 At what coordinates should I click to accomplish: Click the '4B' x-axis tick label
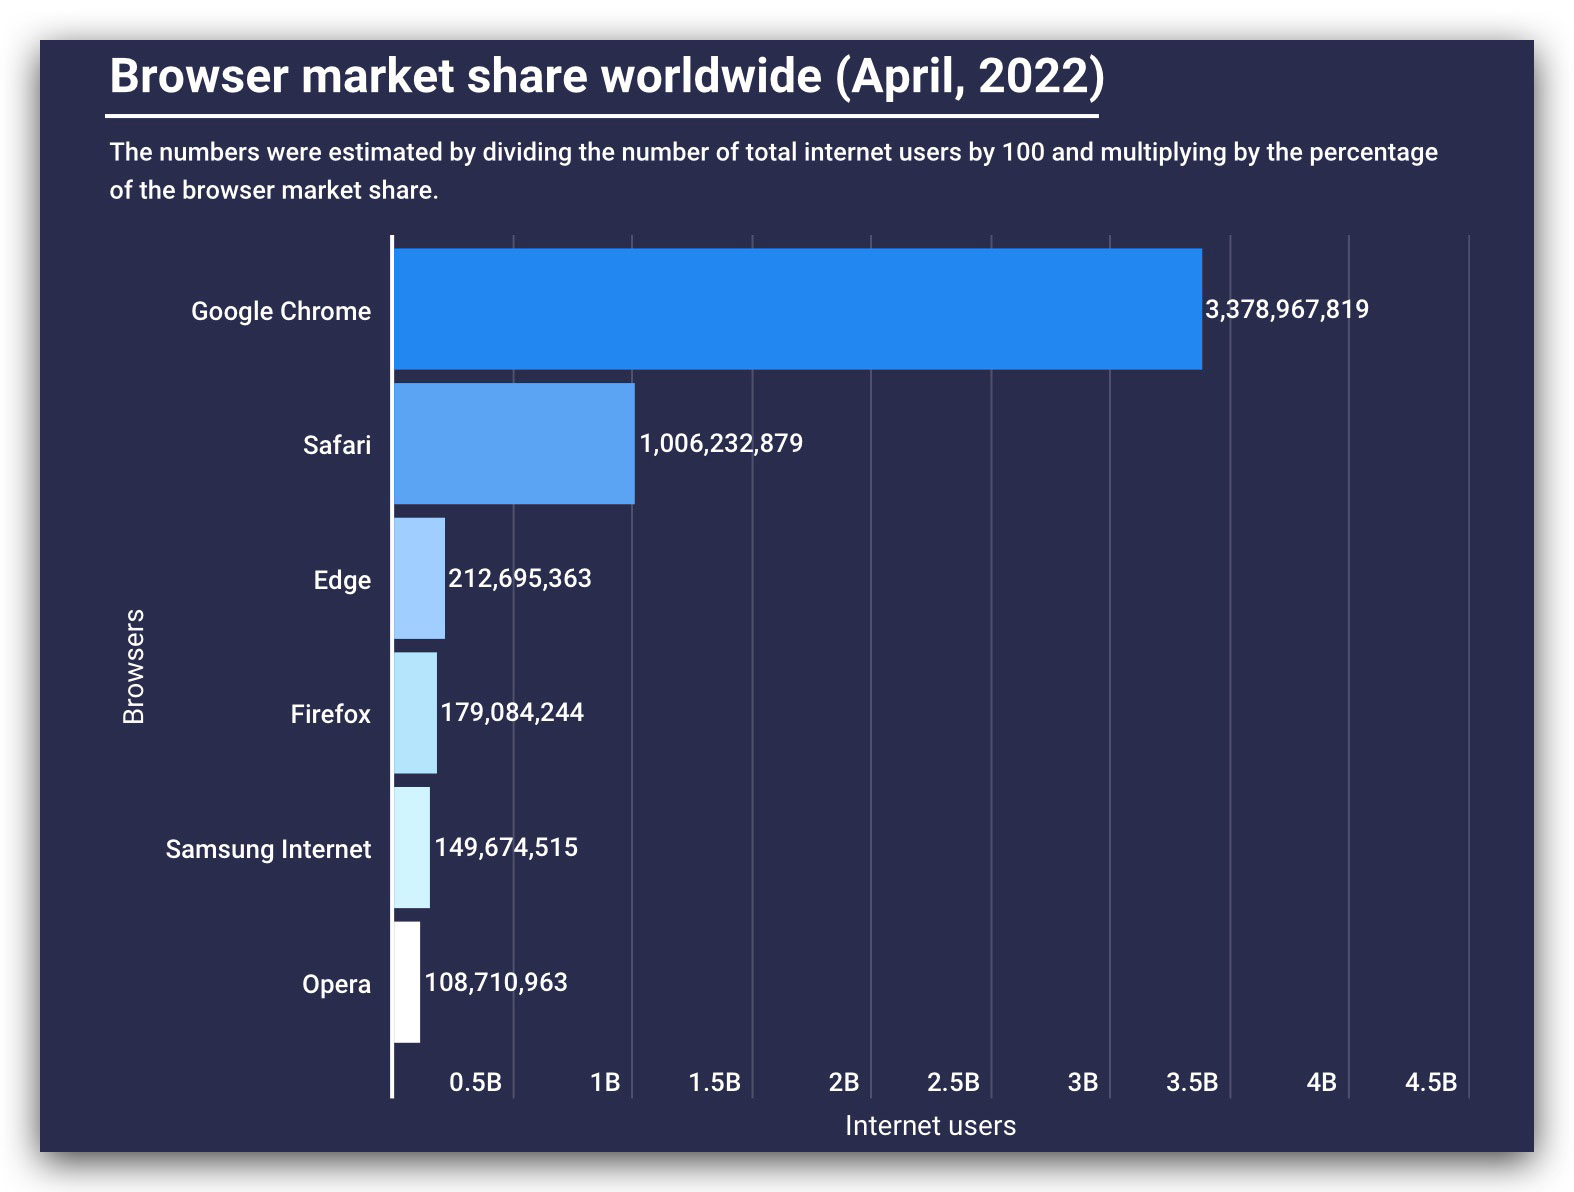[x=1322, y=1082]
